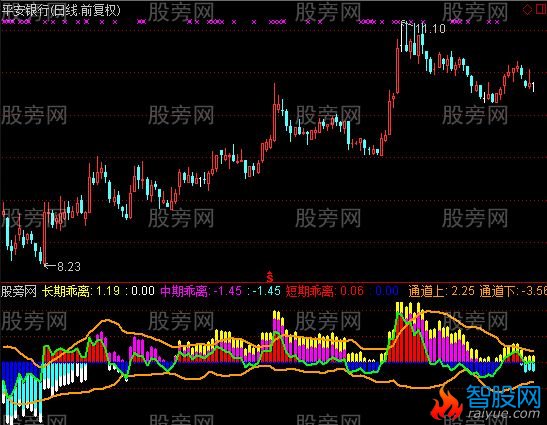
Task: Select the 通道上 label
Action: tap(426, 291)
